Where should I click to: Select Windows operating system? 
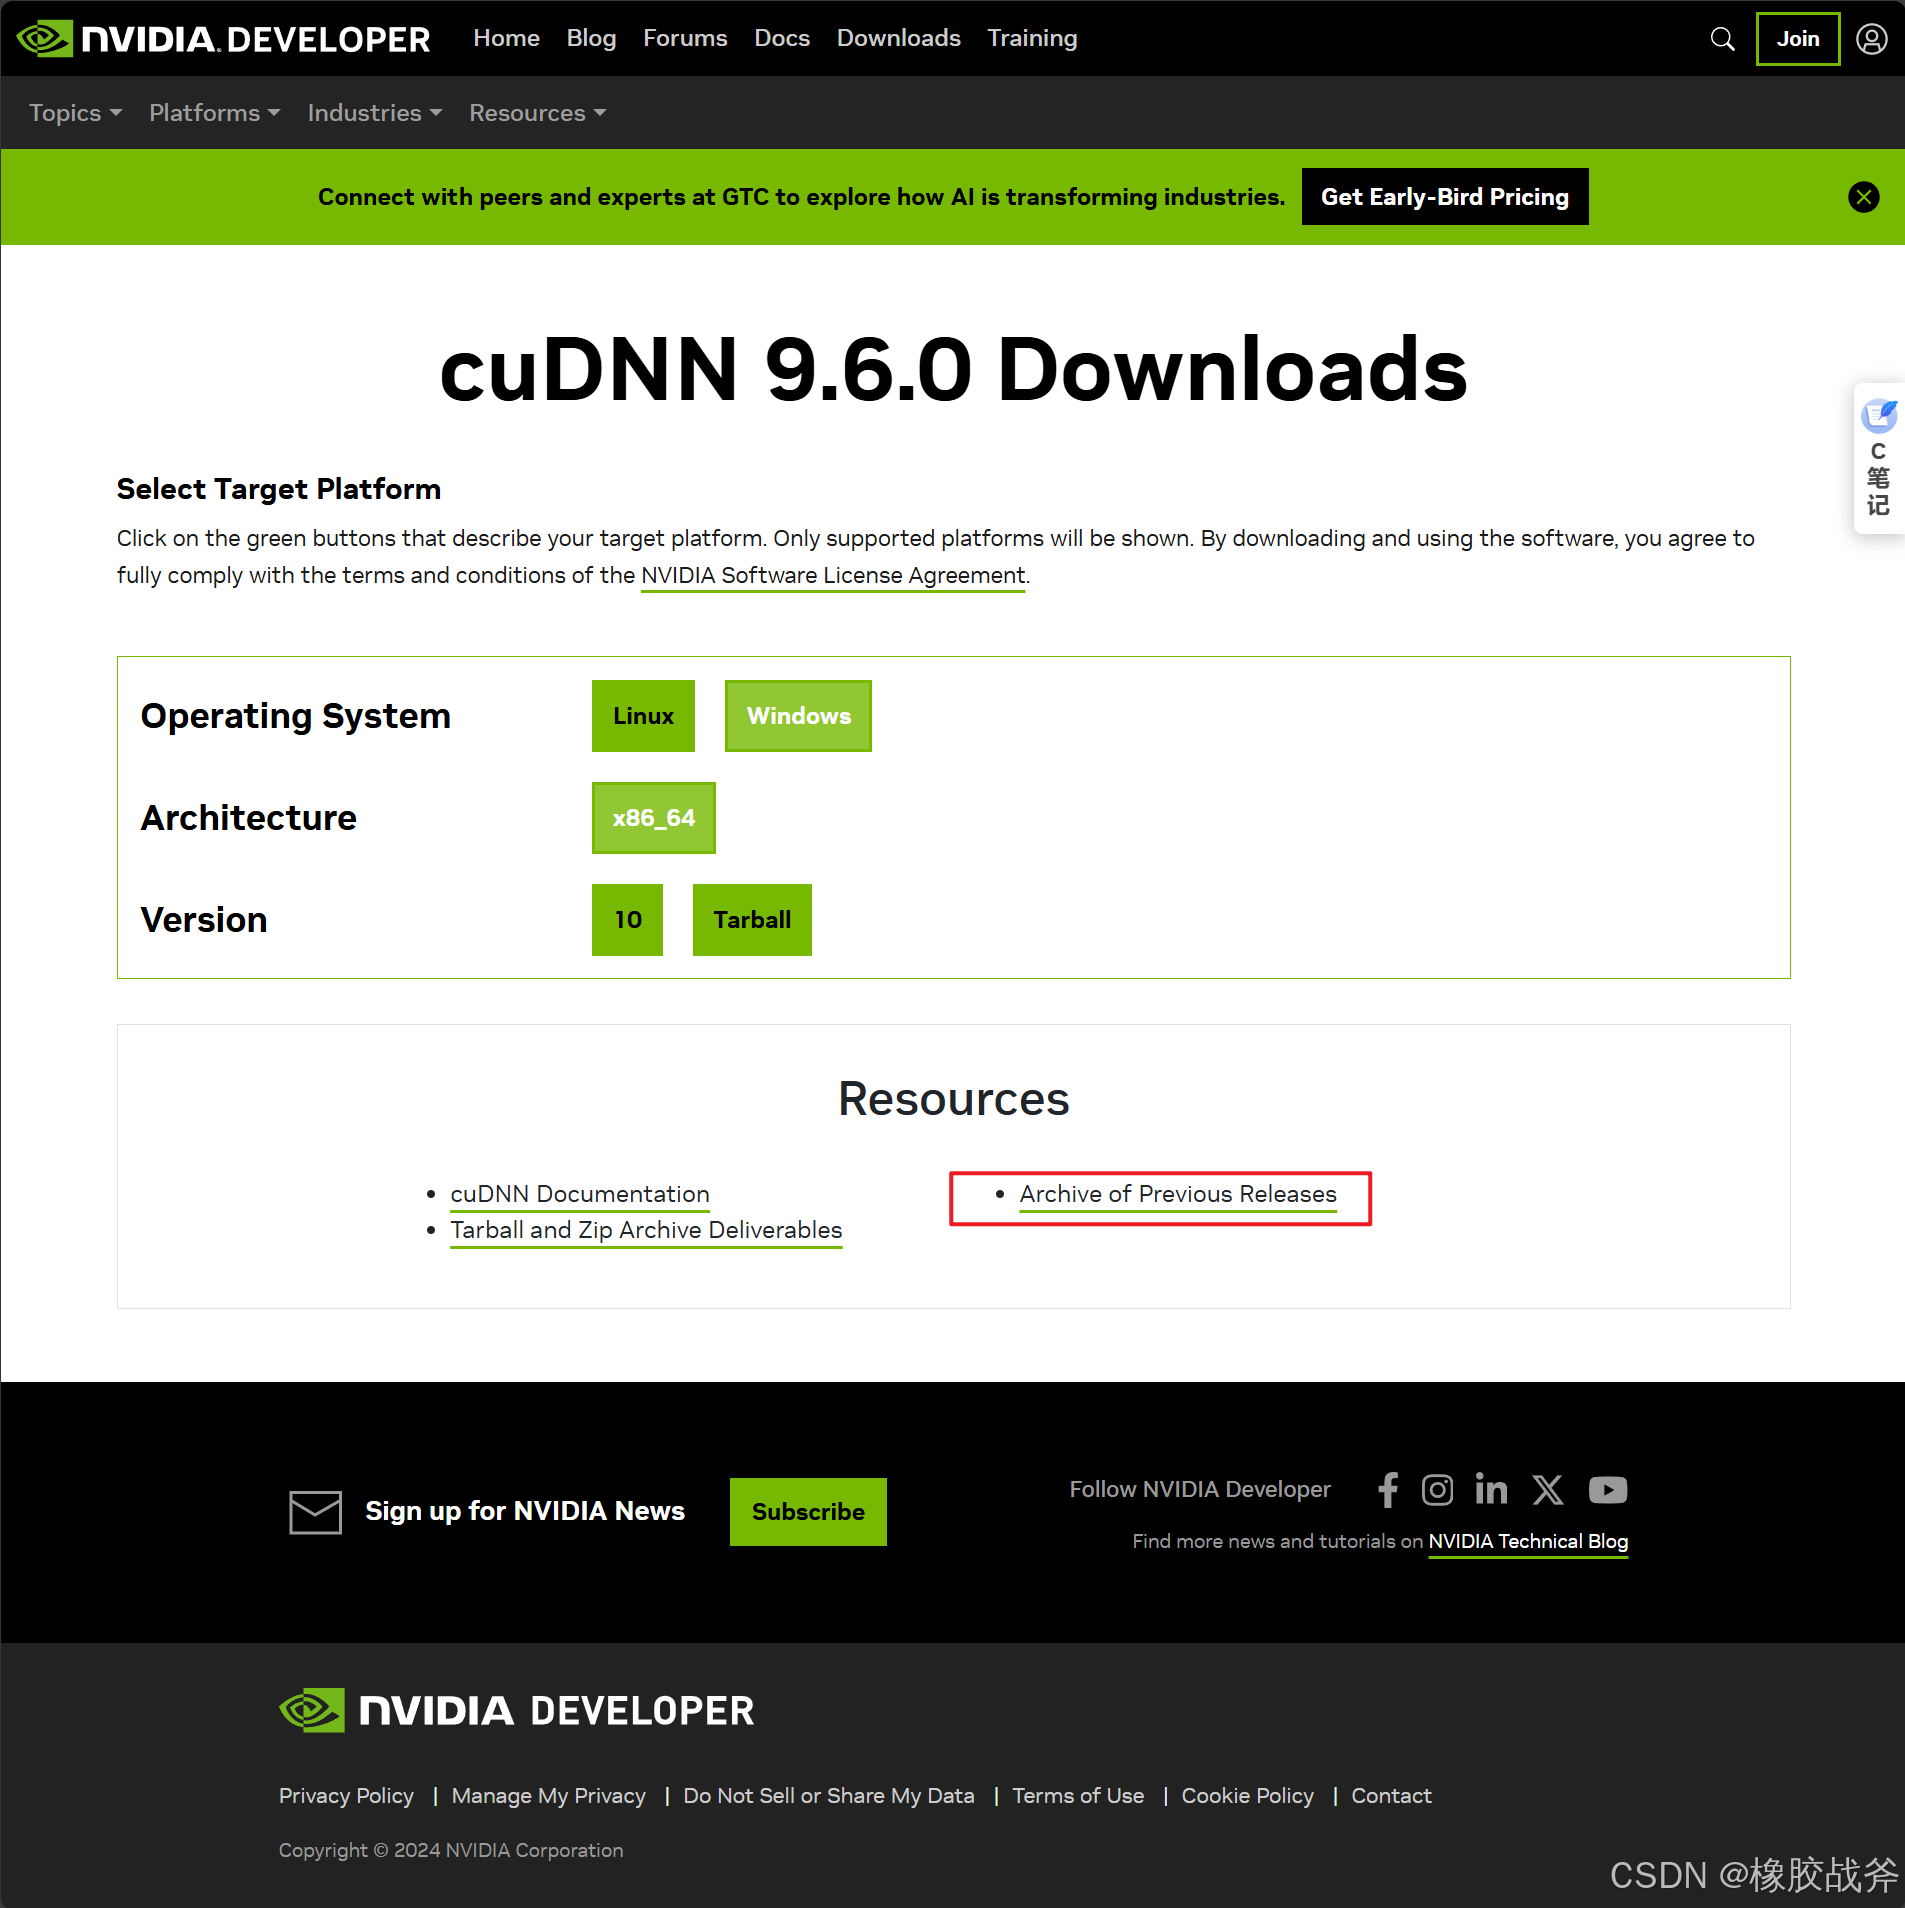(x=798, y=716)
